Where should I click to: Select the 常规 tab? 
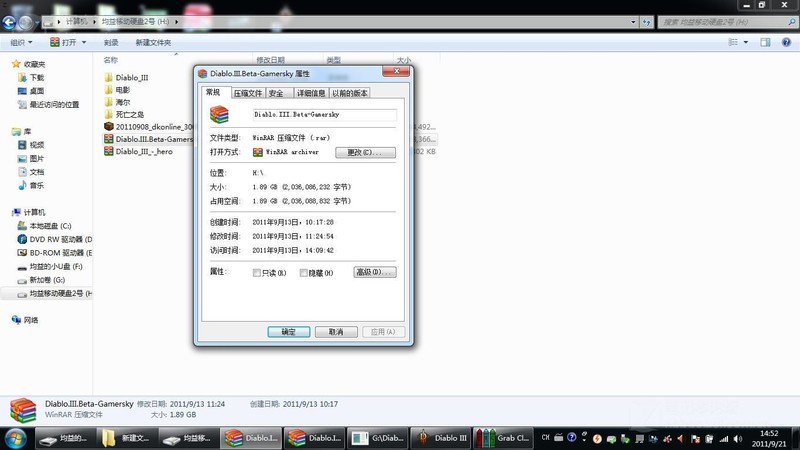[213, 92]
